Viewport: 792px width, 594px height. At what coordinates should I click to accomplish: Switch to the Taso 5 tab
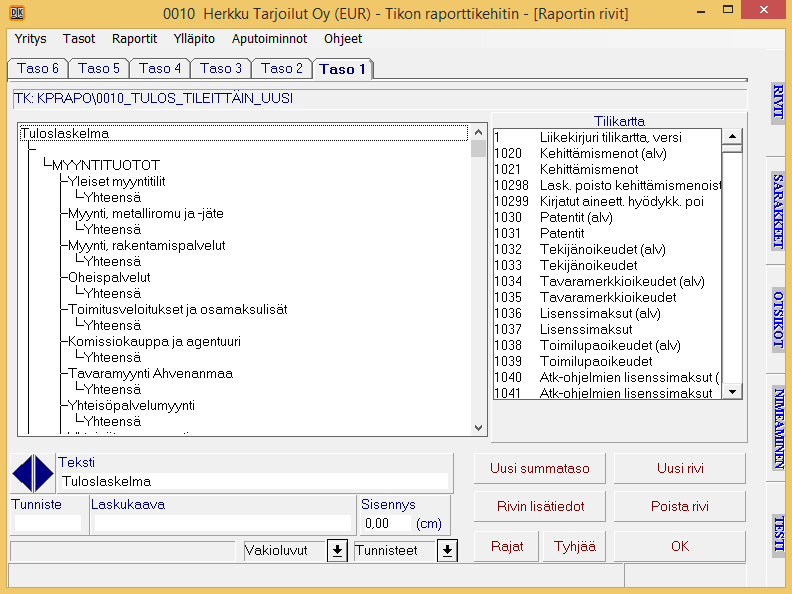[x=98, y=69]
